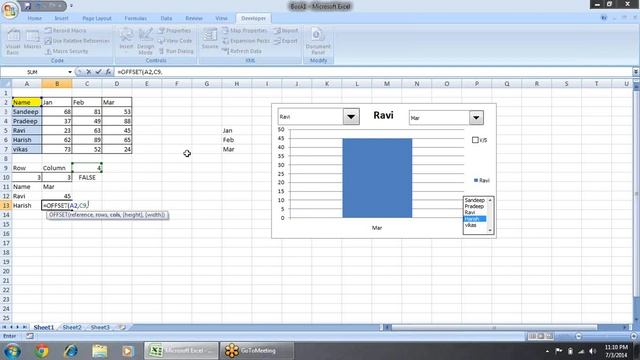Click into the formula bar
Image resolution: width=640 pixels, height=360 pixels.
[x=373, y=72]
